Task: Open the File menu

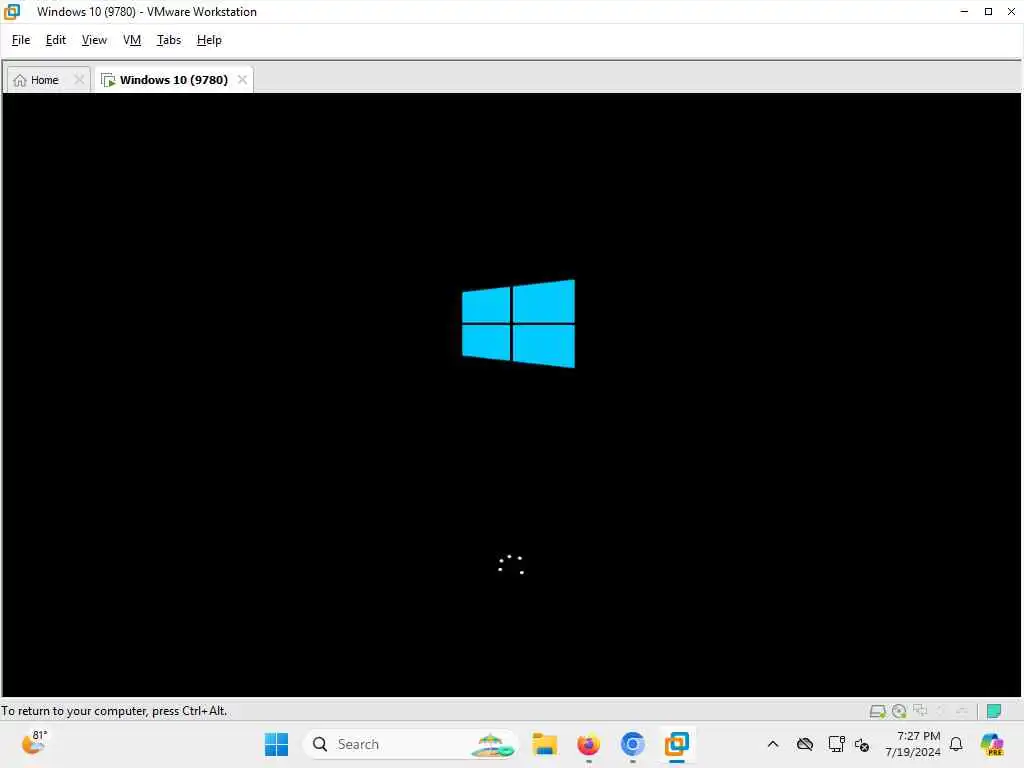Action: [x=21, y=40]
